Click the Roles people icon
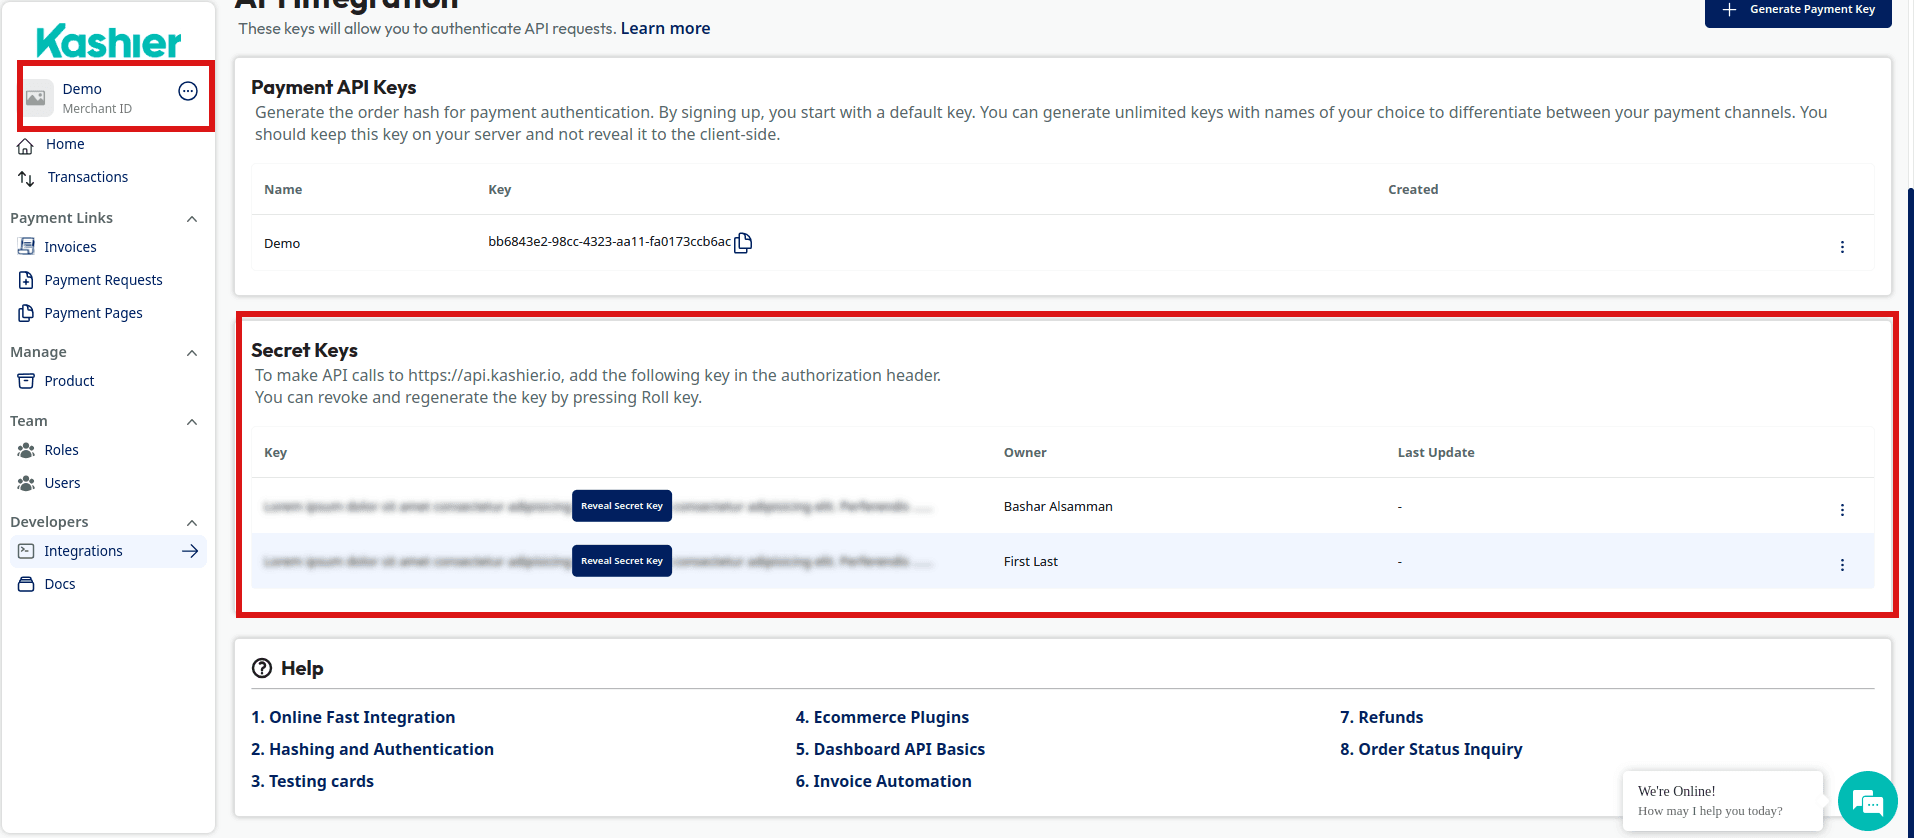The width and height of the screenshot is (1914, 838). click(26, 450)
